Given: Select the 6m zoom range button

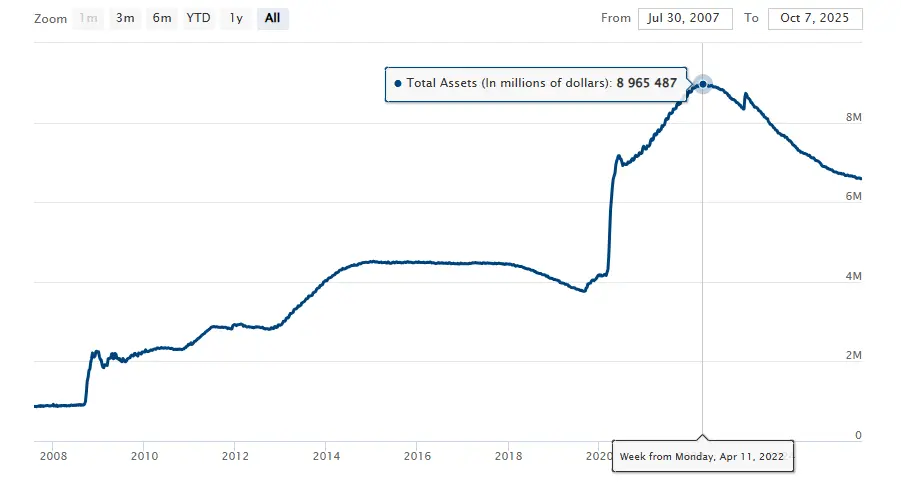Looking at the screenshot, I should [x=161, y=18].
